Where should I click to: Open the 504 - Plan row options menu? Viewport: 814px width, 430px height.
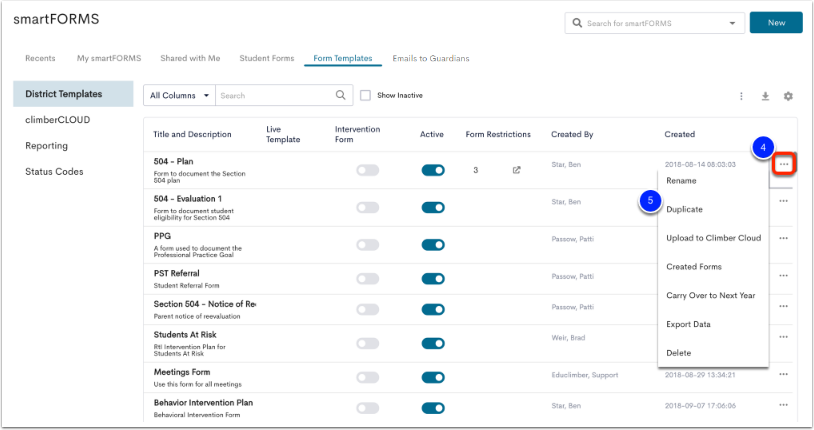click(783, 165)
